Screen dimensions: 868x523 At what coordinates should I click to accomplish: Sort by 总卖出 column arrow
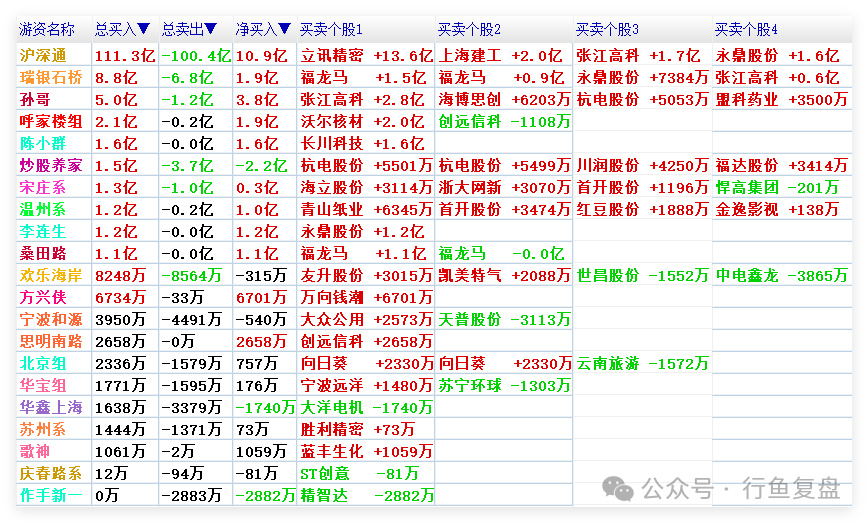pos(211,29)
